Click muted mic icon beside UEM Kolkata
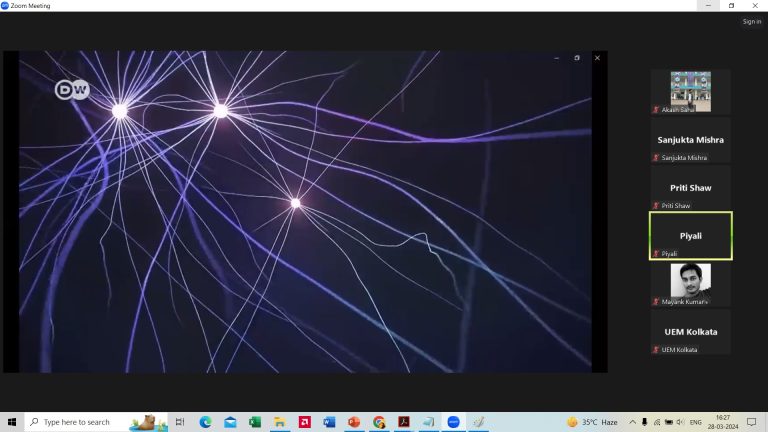Image resolution: width=768 pixels, height=432 pixels. click(x=656, y=350)
